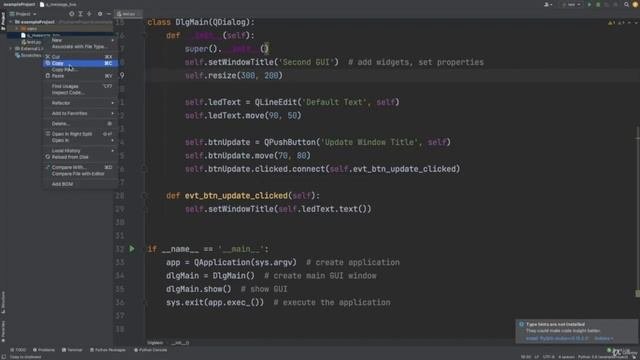Screen dimensions: 640x360
Task: Click 'Second GUI' string in setWindowTitle
Action: click(308, 62)
